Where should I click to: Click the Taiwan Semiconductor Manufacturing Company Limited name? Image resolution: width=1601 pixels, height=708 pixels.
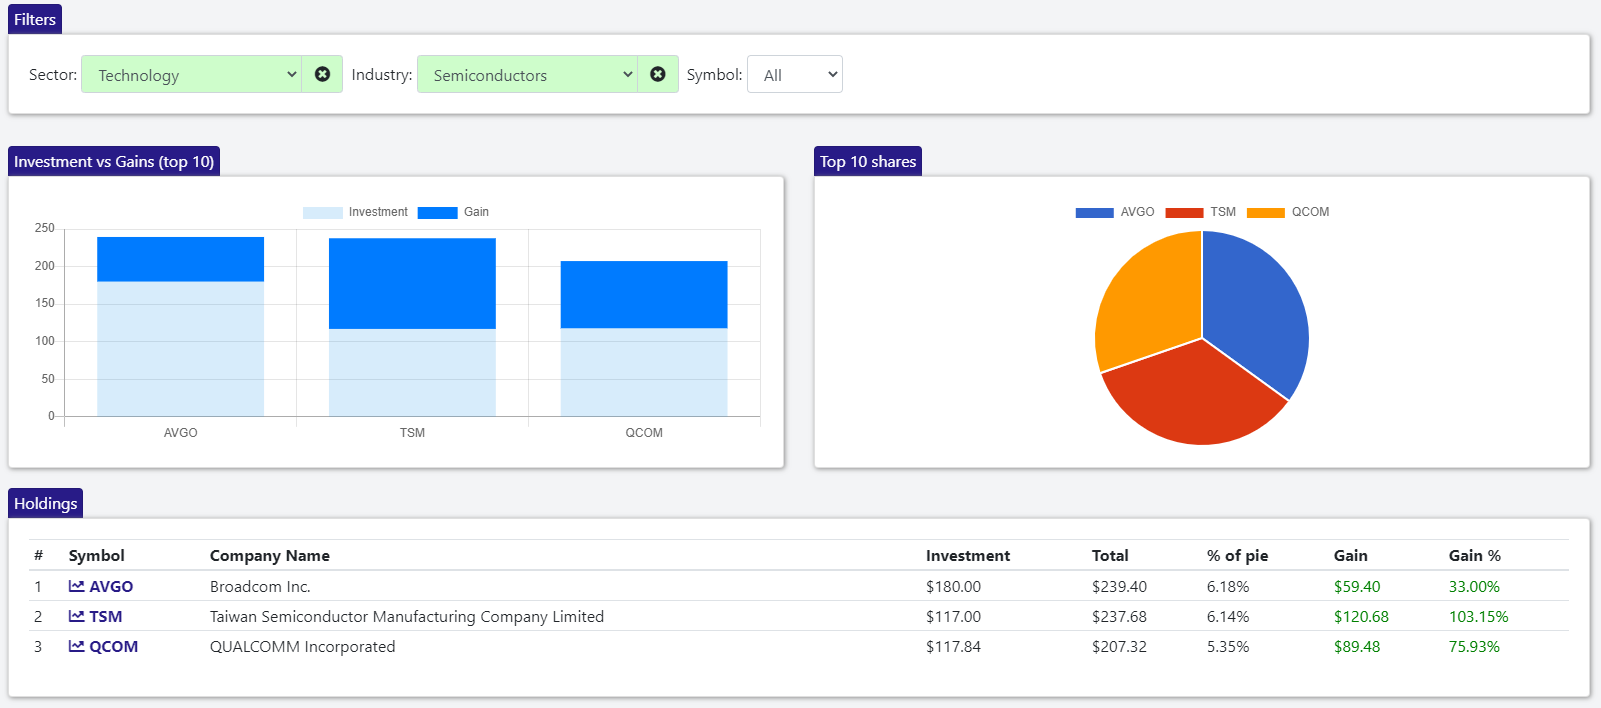pos(407,617)
